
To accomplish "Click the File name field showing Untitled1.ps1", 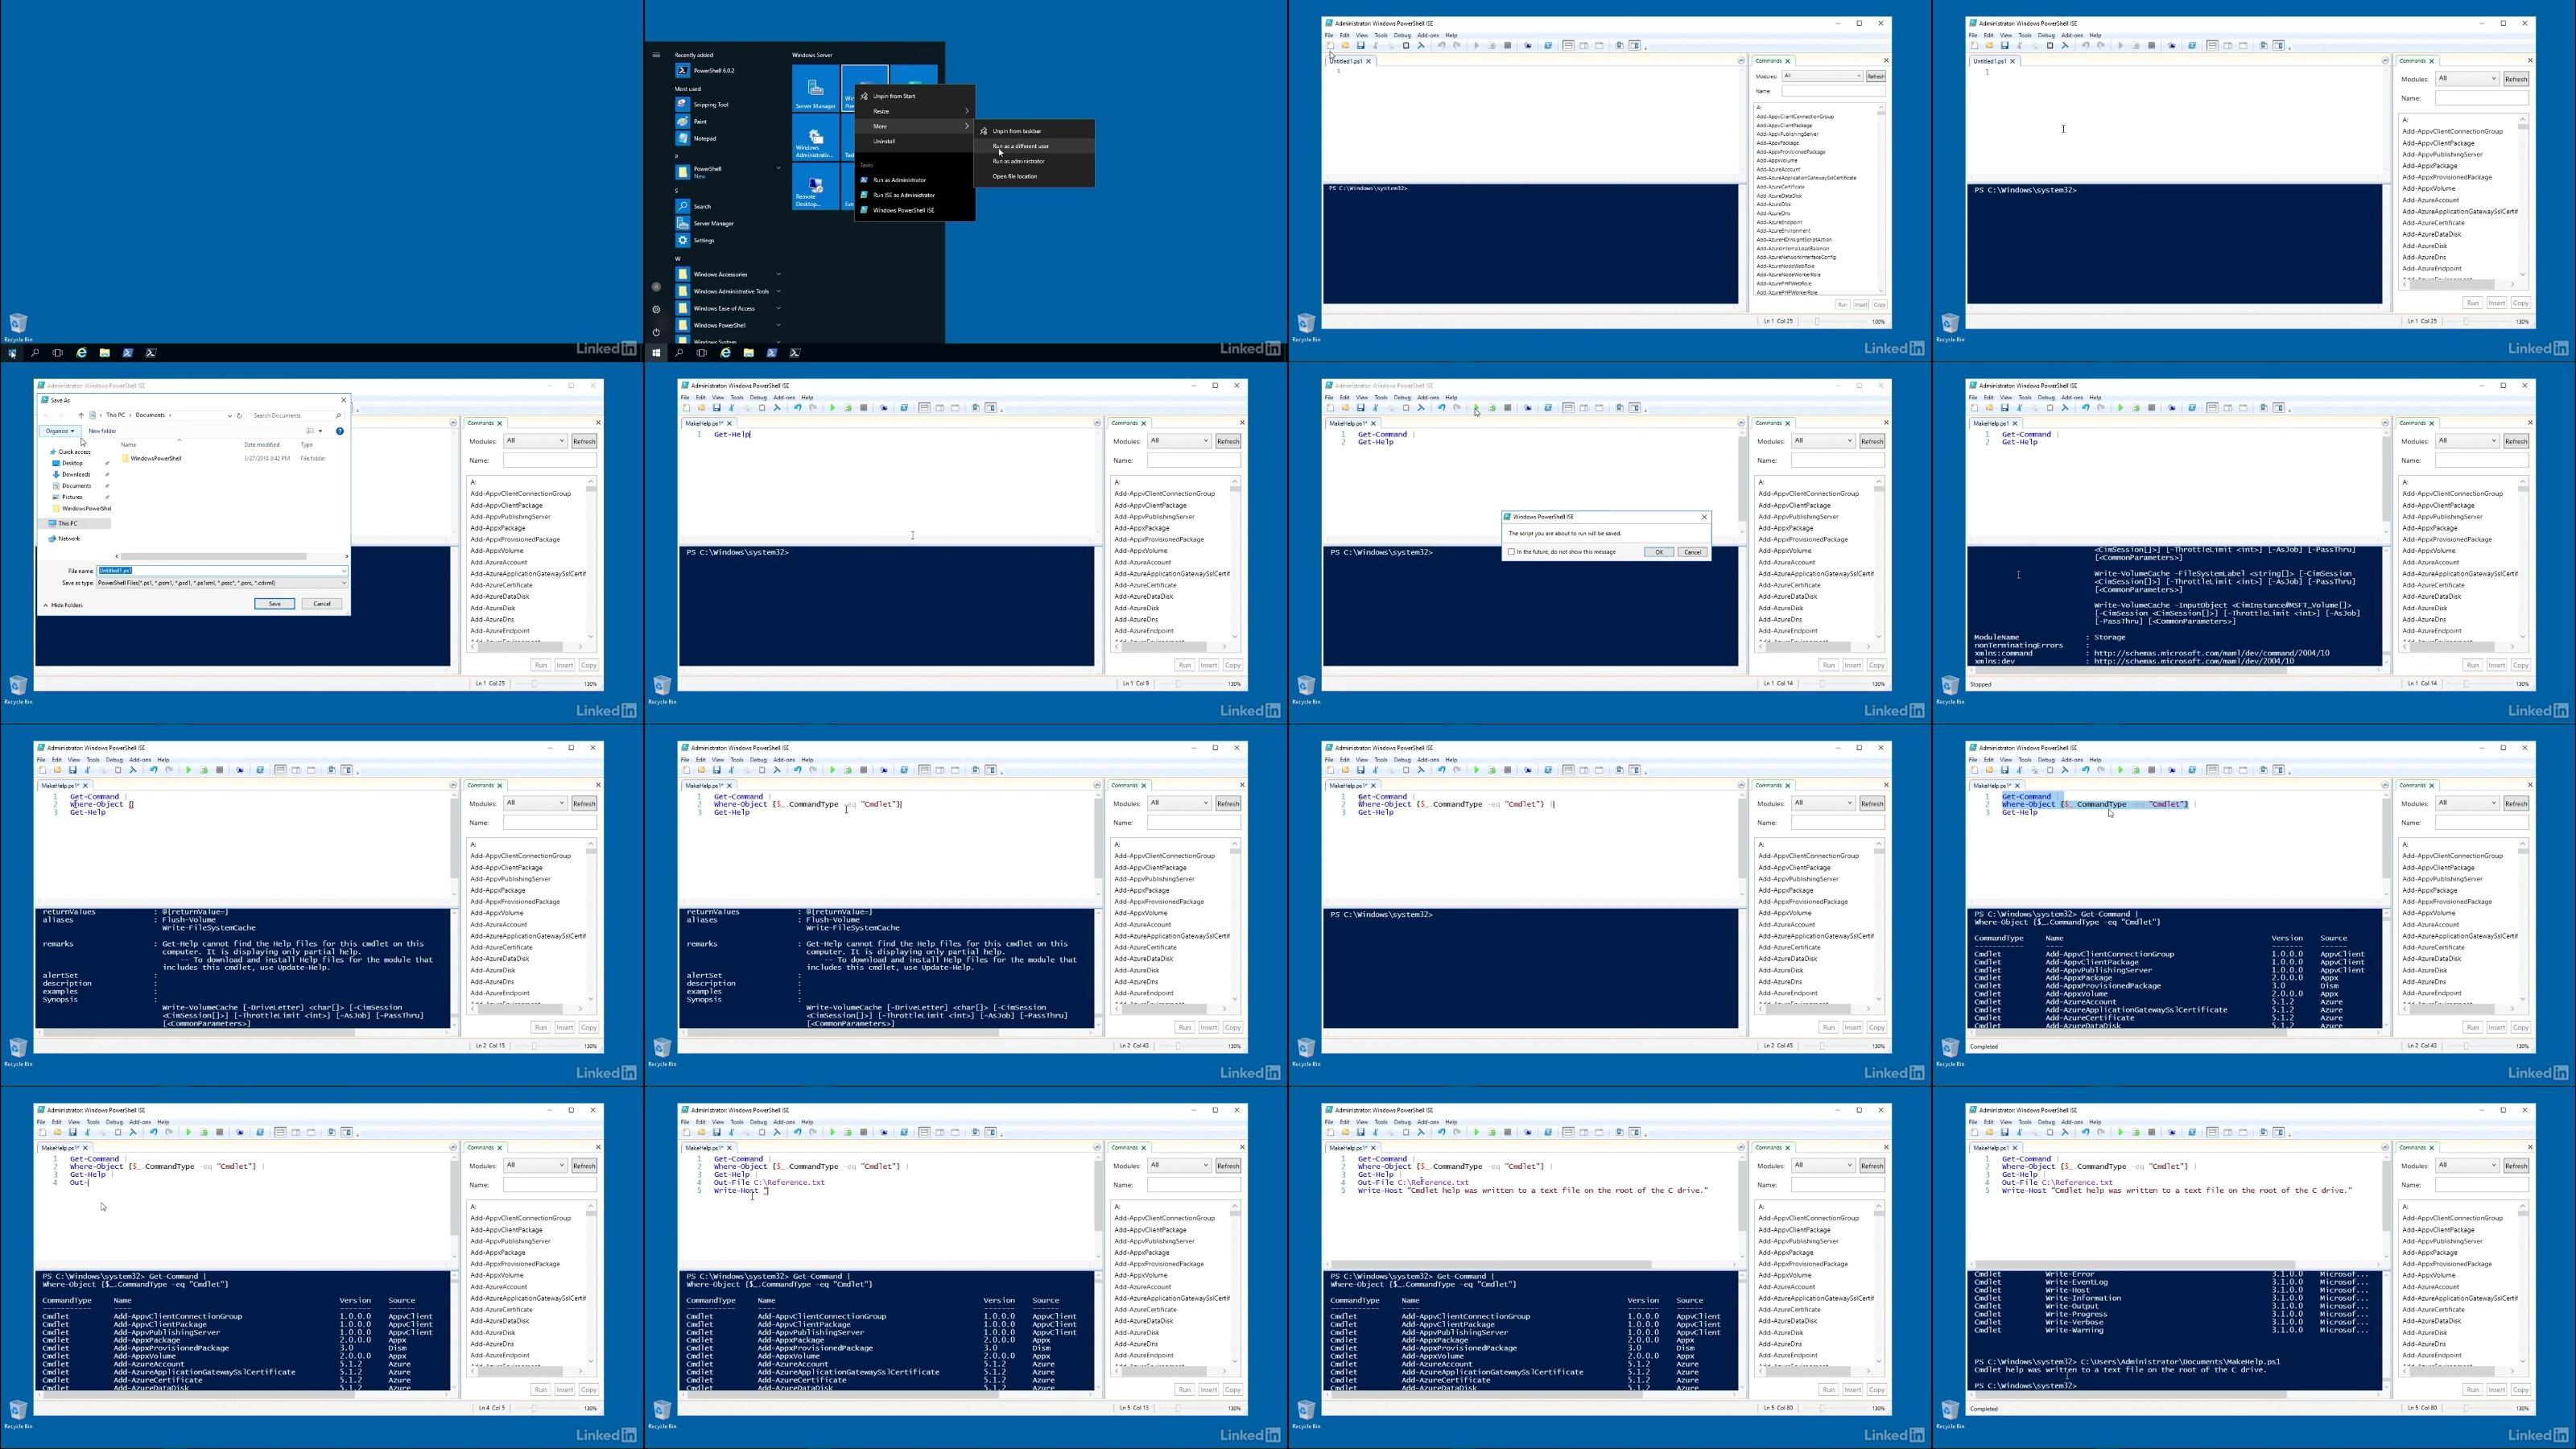I will 221,571.
